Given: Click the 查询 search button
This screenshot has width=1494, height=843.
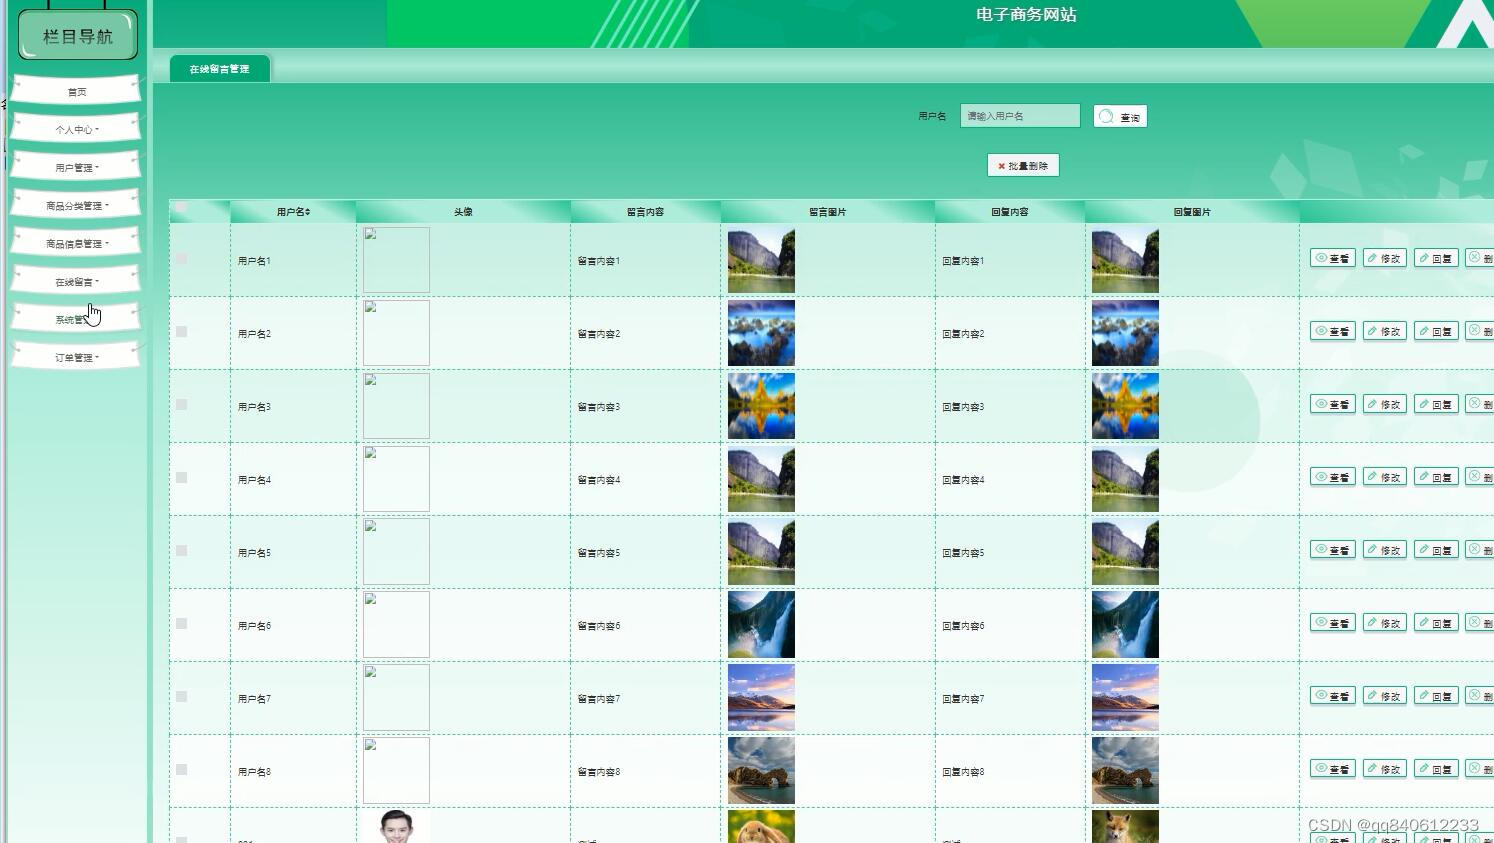Looking at the screenshot, I should [x=1120, y=116].
